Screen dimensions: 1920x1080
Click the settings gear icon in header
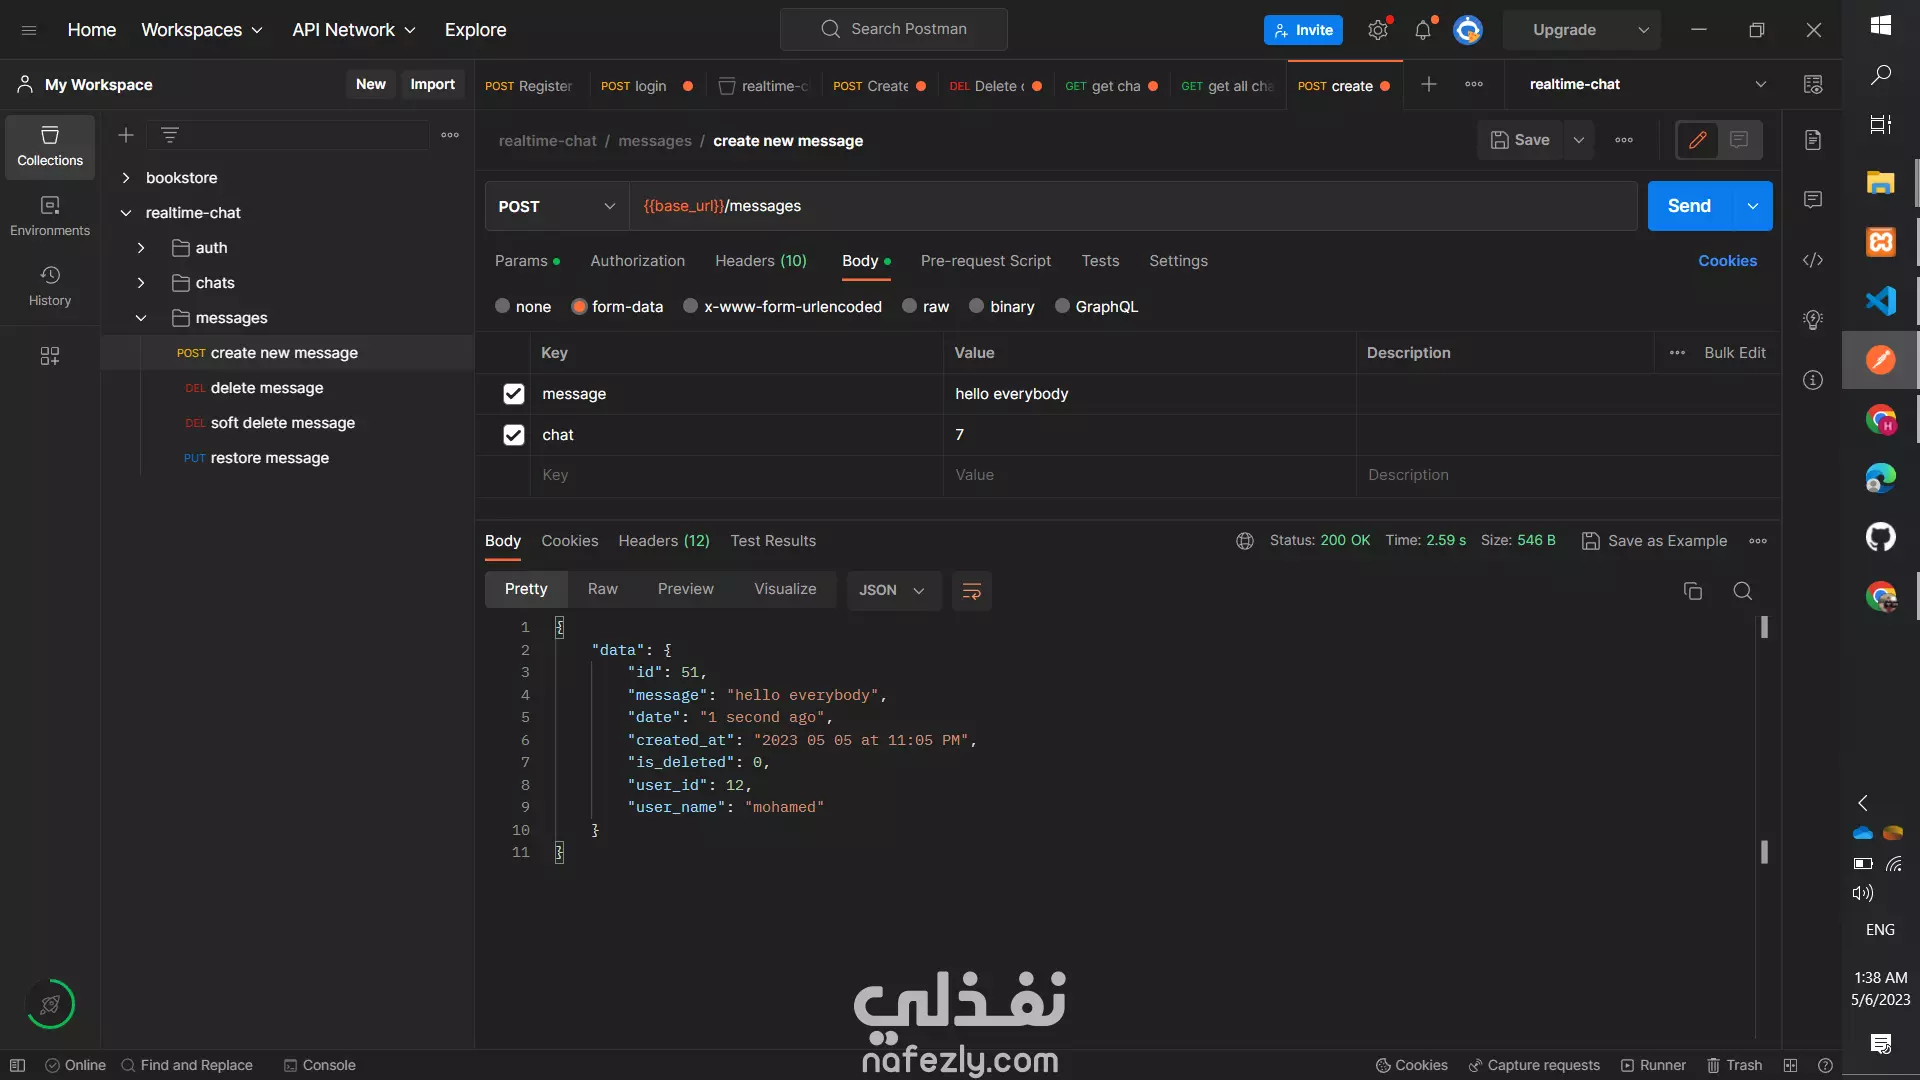pos(1378,30)
